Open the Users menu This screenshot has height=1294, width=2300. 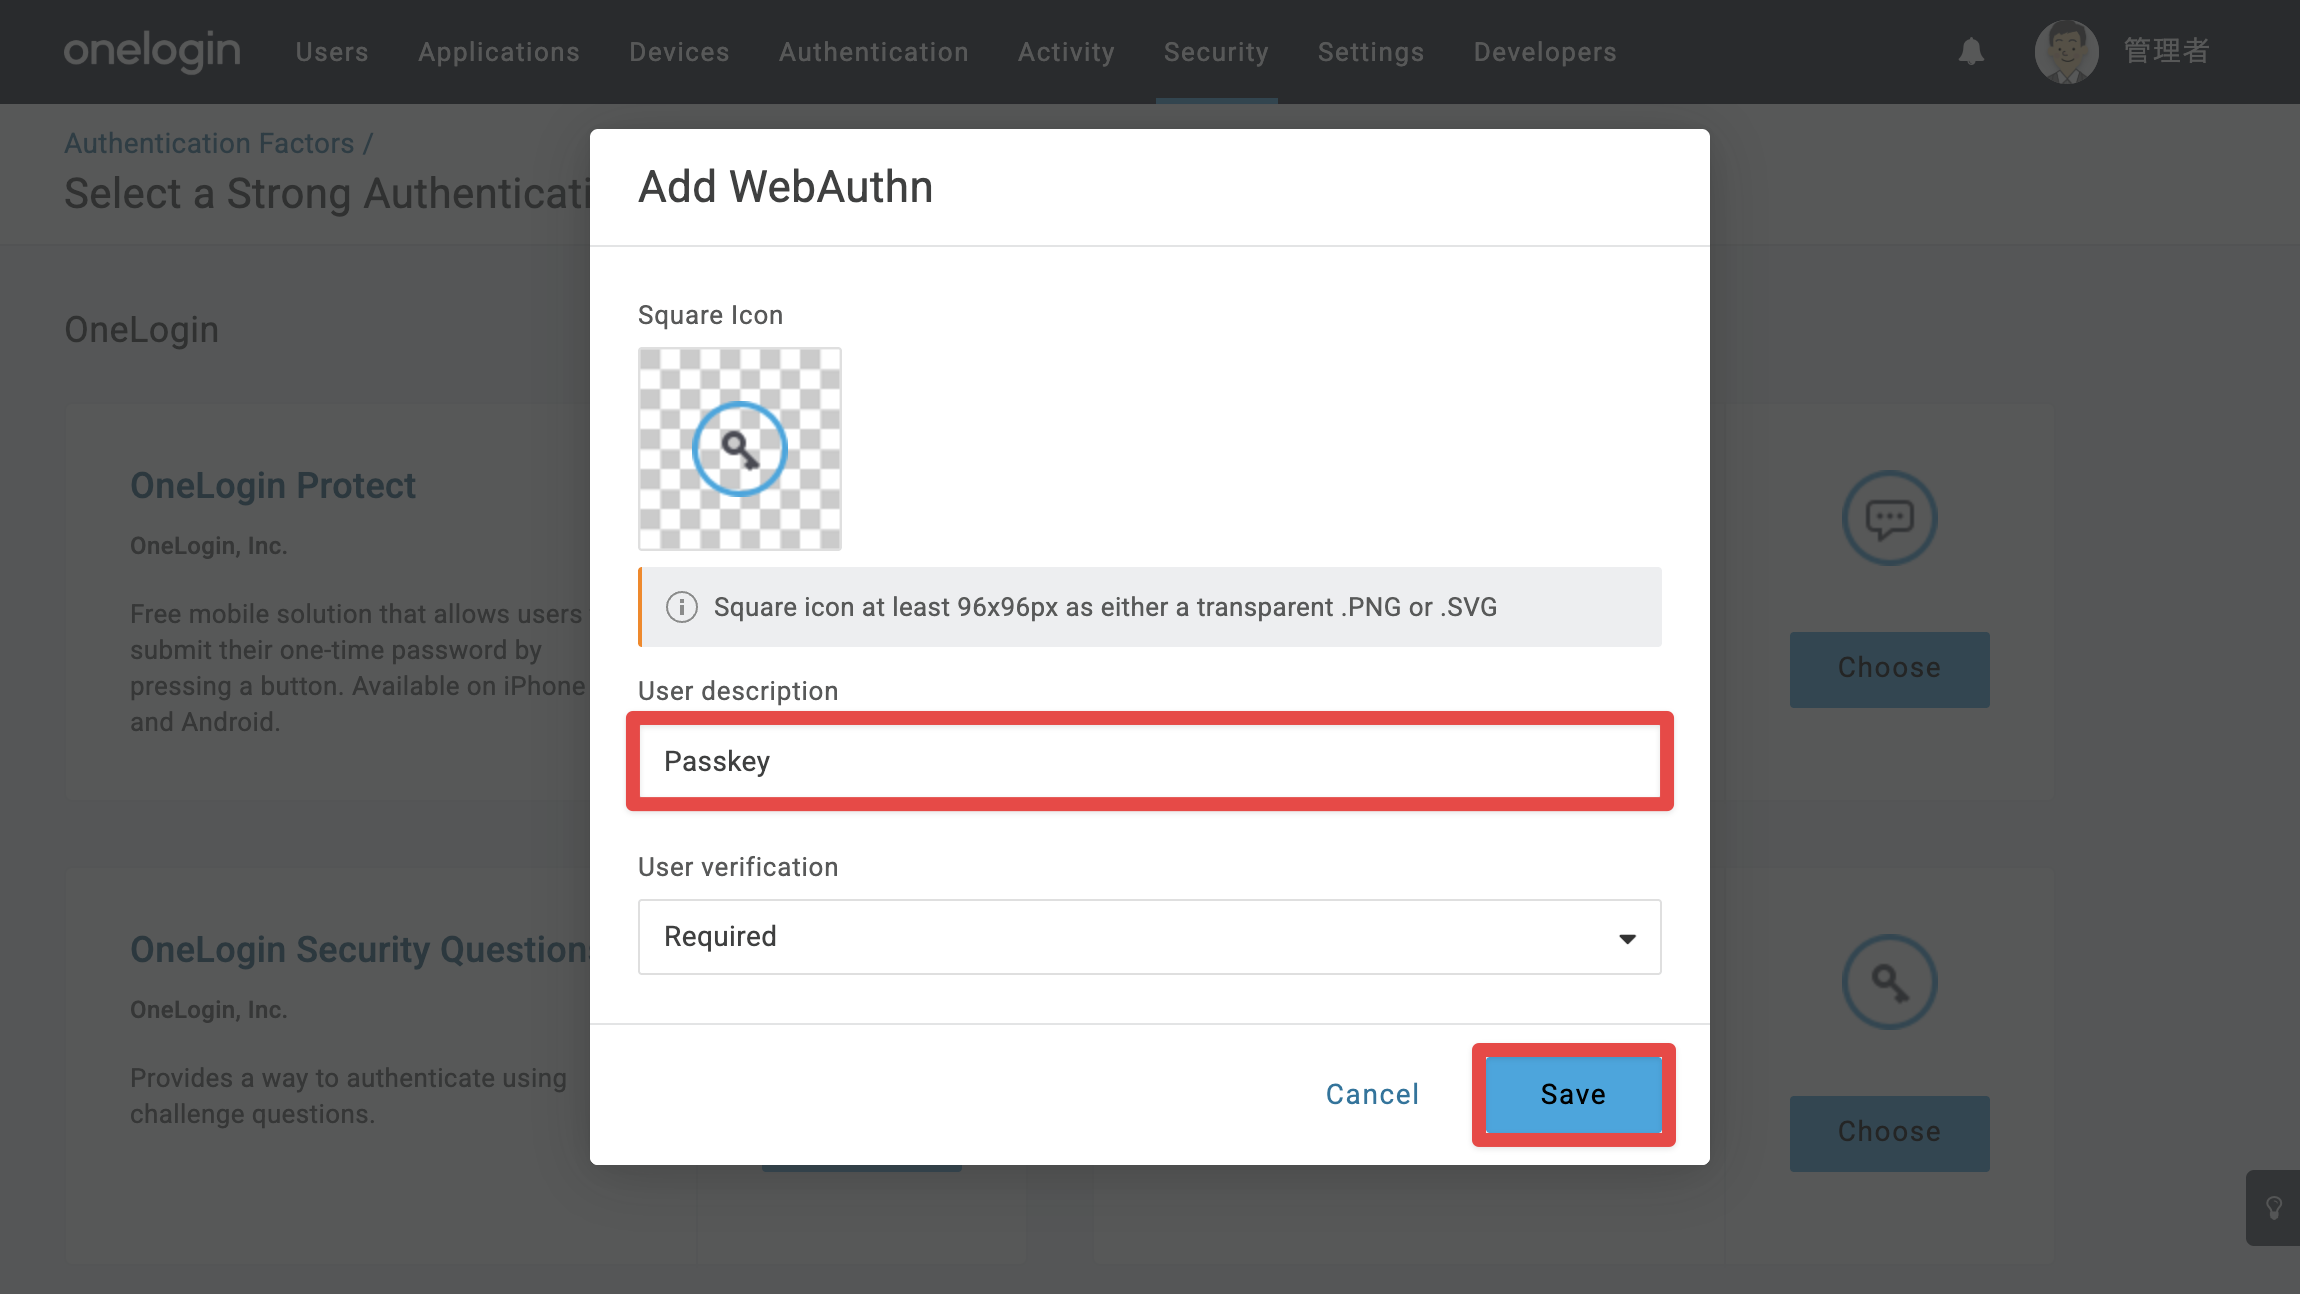[332, 52]
